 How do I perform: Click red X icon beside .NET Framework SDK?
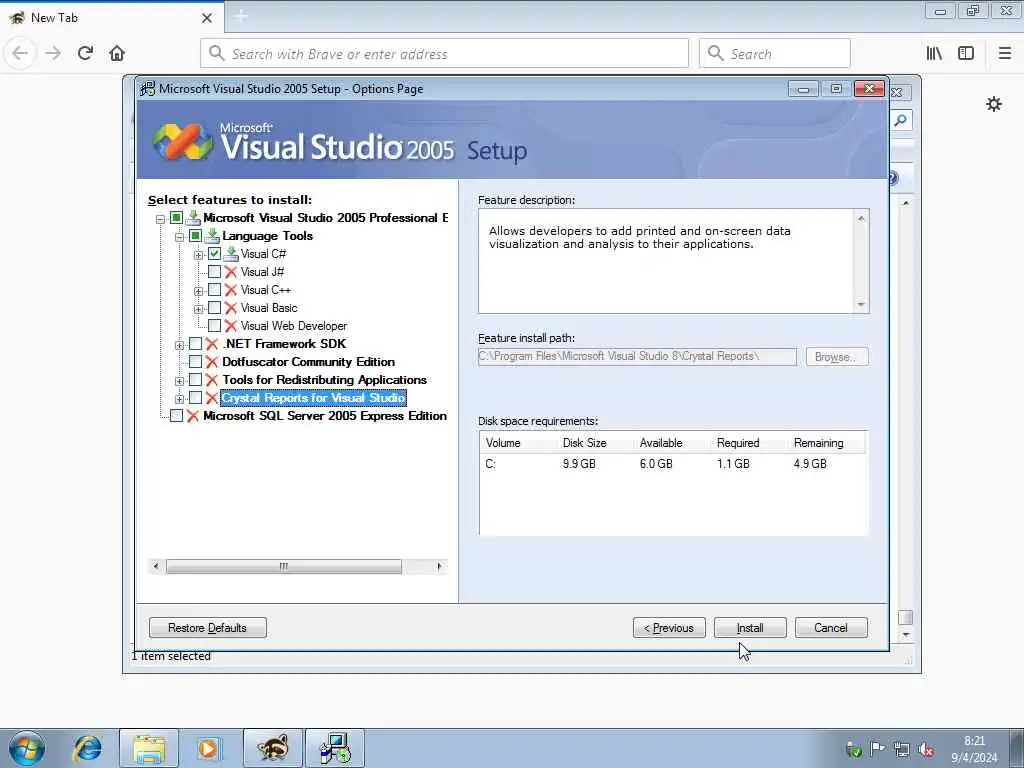coord(212,344)
